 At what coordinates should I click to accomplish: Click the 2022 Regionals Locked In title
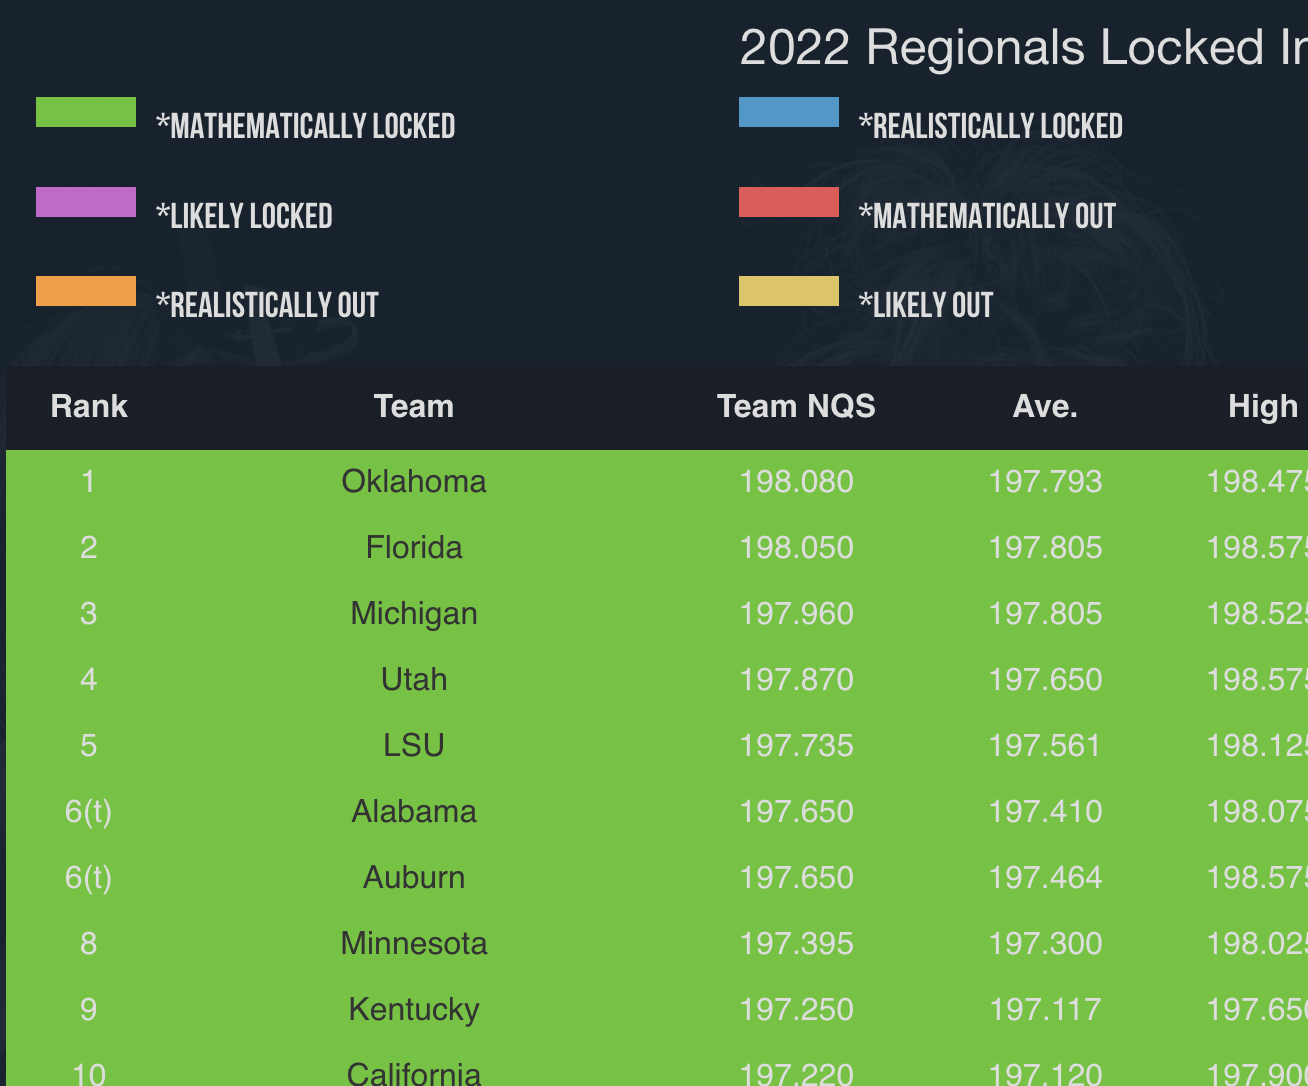coord(1022,47)
